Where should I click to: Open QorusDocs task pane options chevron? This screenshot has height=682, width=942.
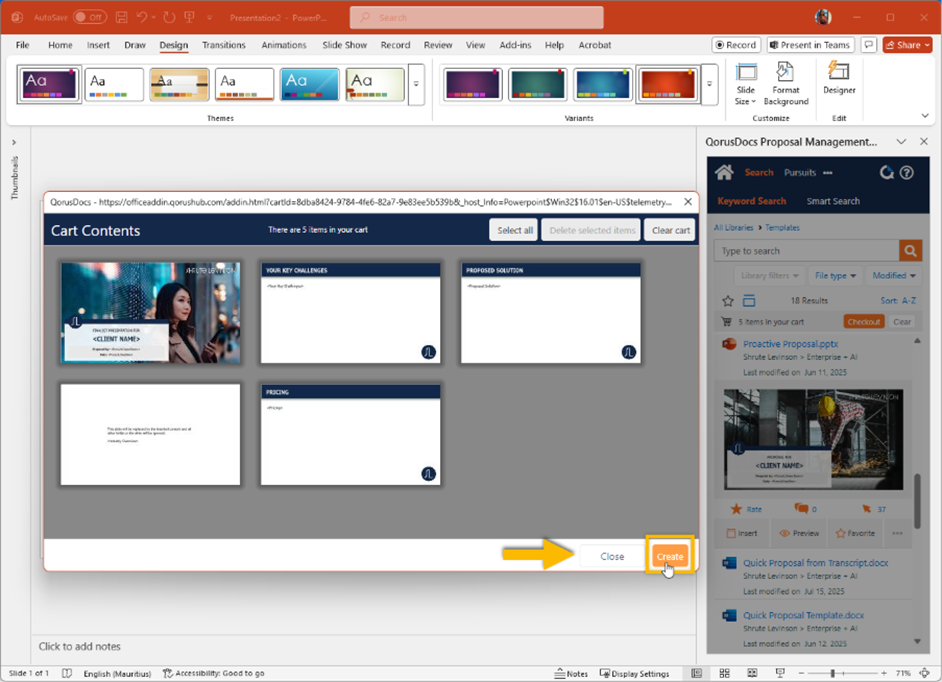pos(901,142)
